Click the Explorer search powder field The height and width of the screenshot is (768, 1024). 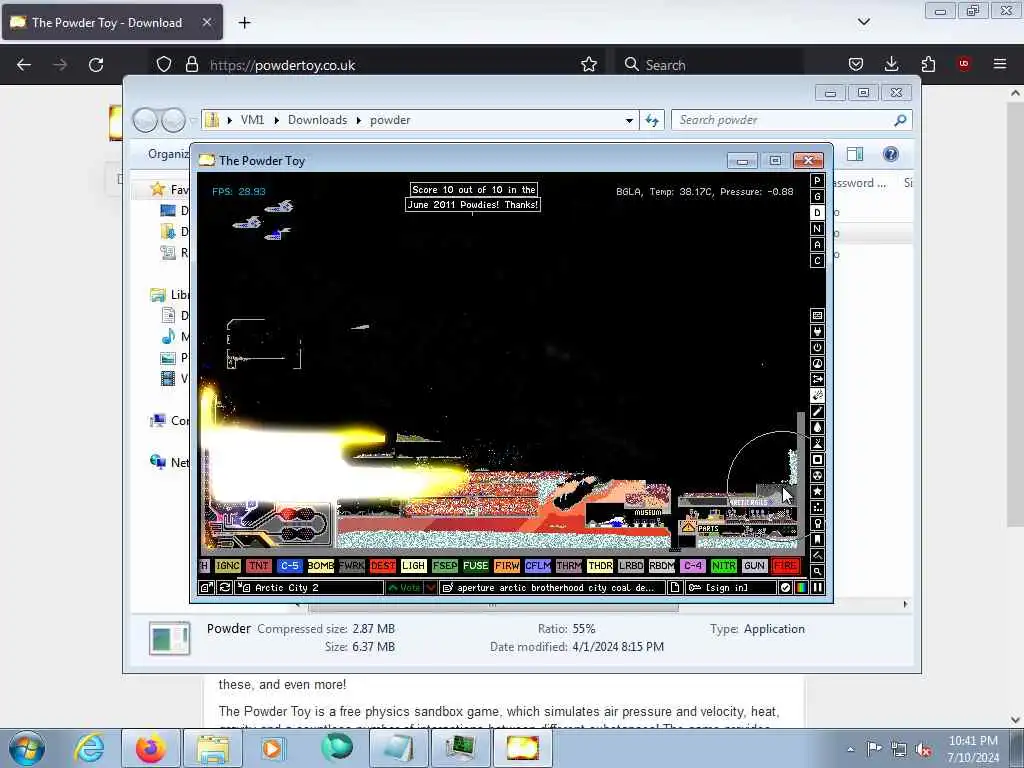(x=792, y=120)
